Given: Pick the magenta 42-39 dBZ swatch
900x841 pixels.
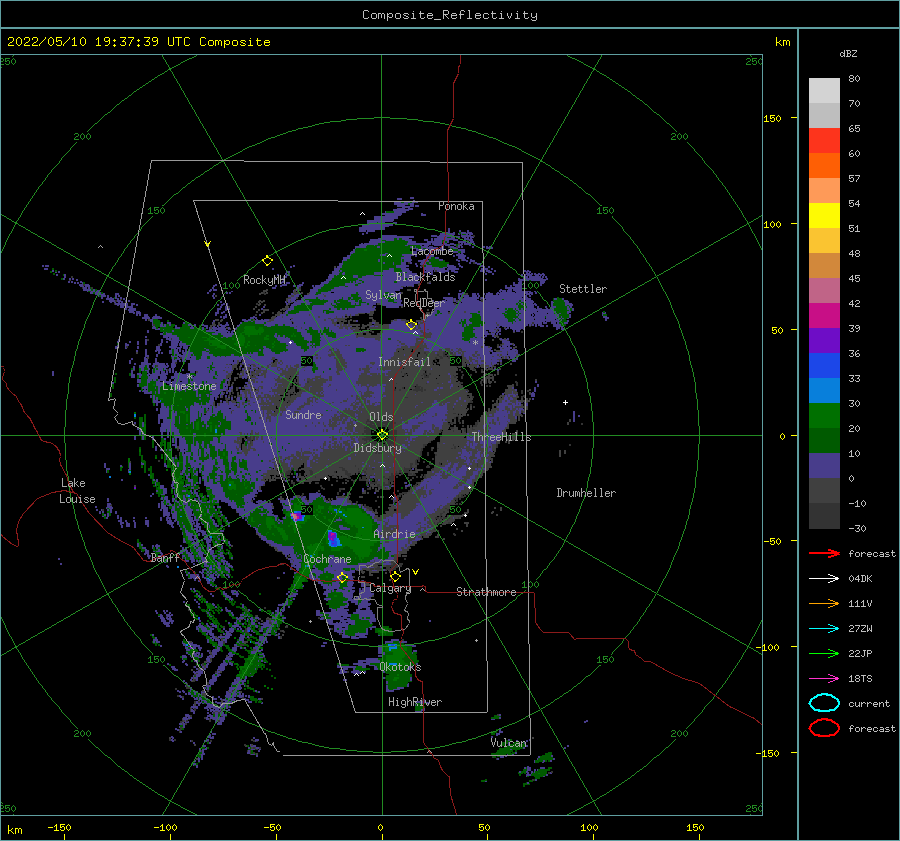Looking at the screenshot, I should [x=824, y=315].
